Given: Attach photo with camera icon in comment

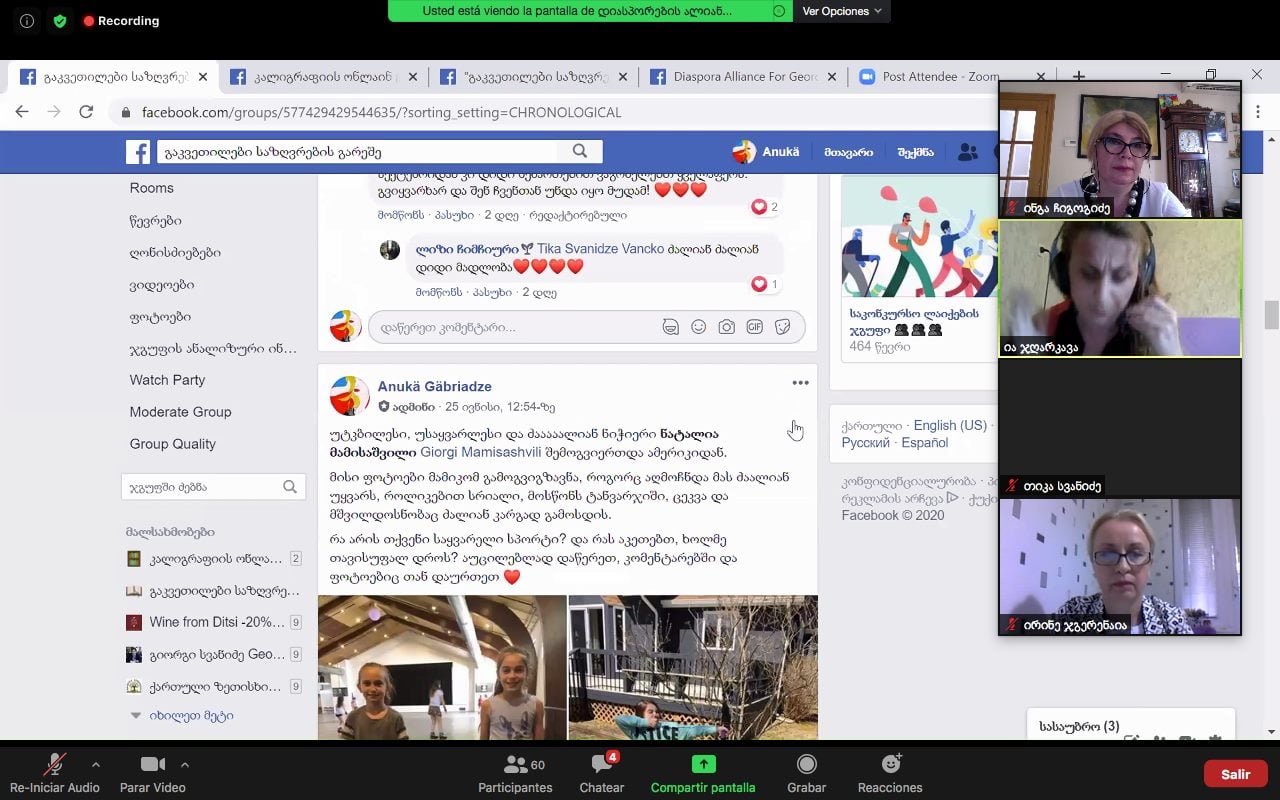Looking at the screenshot, I should pyautogui.click(x=727, y=327).
